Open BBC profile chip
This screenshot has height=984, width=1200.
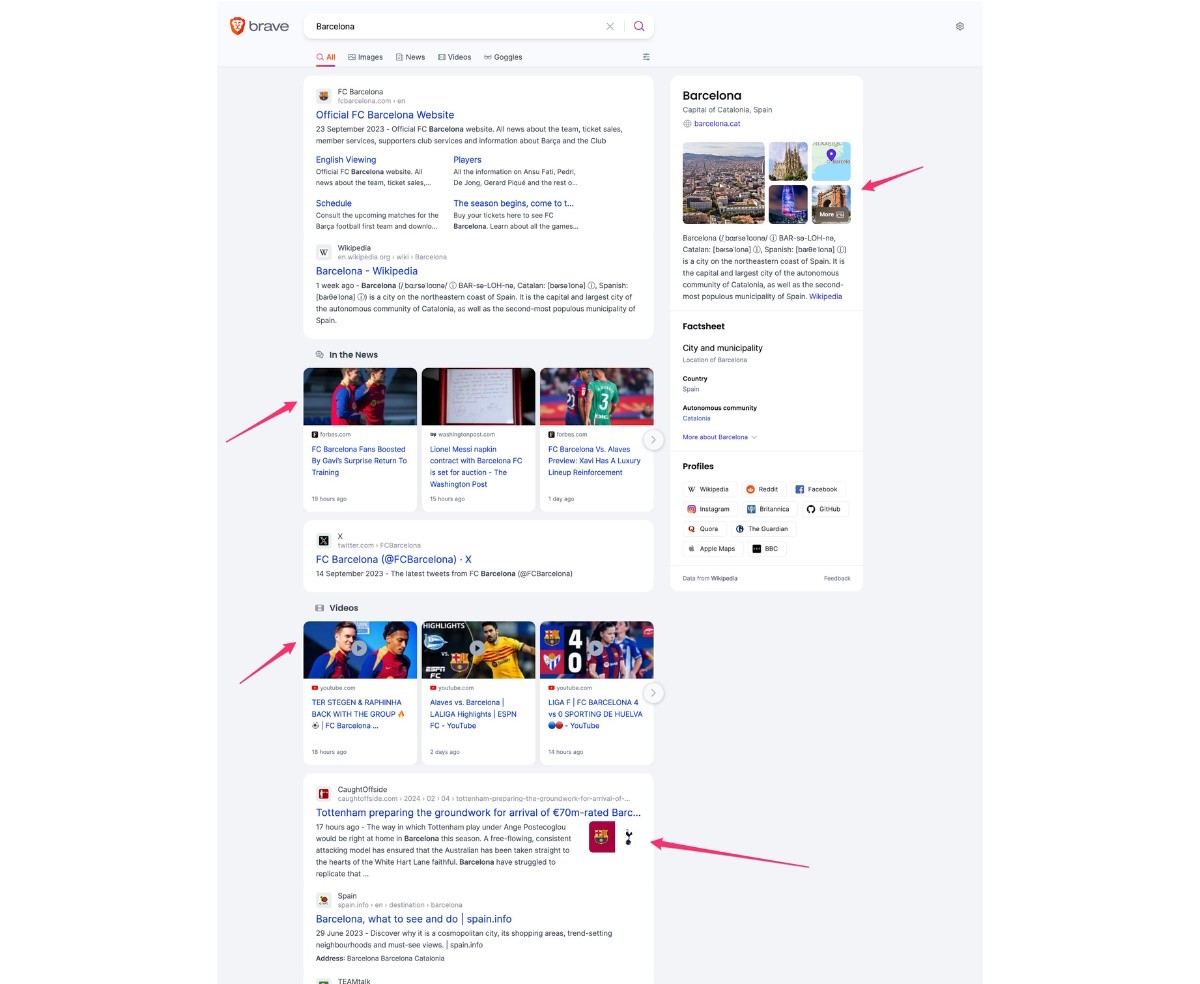767,549
